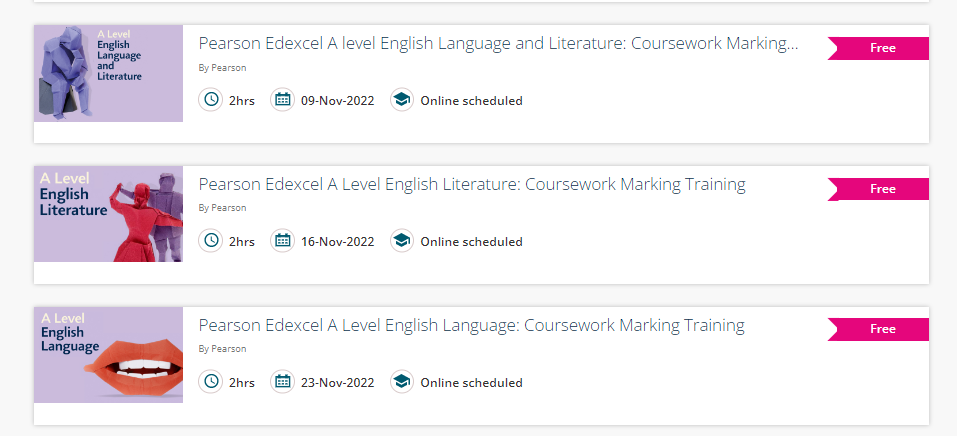Click the 23-Nov-2022 date text
The height and width of the screenshot is (436, 957).
338,383
